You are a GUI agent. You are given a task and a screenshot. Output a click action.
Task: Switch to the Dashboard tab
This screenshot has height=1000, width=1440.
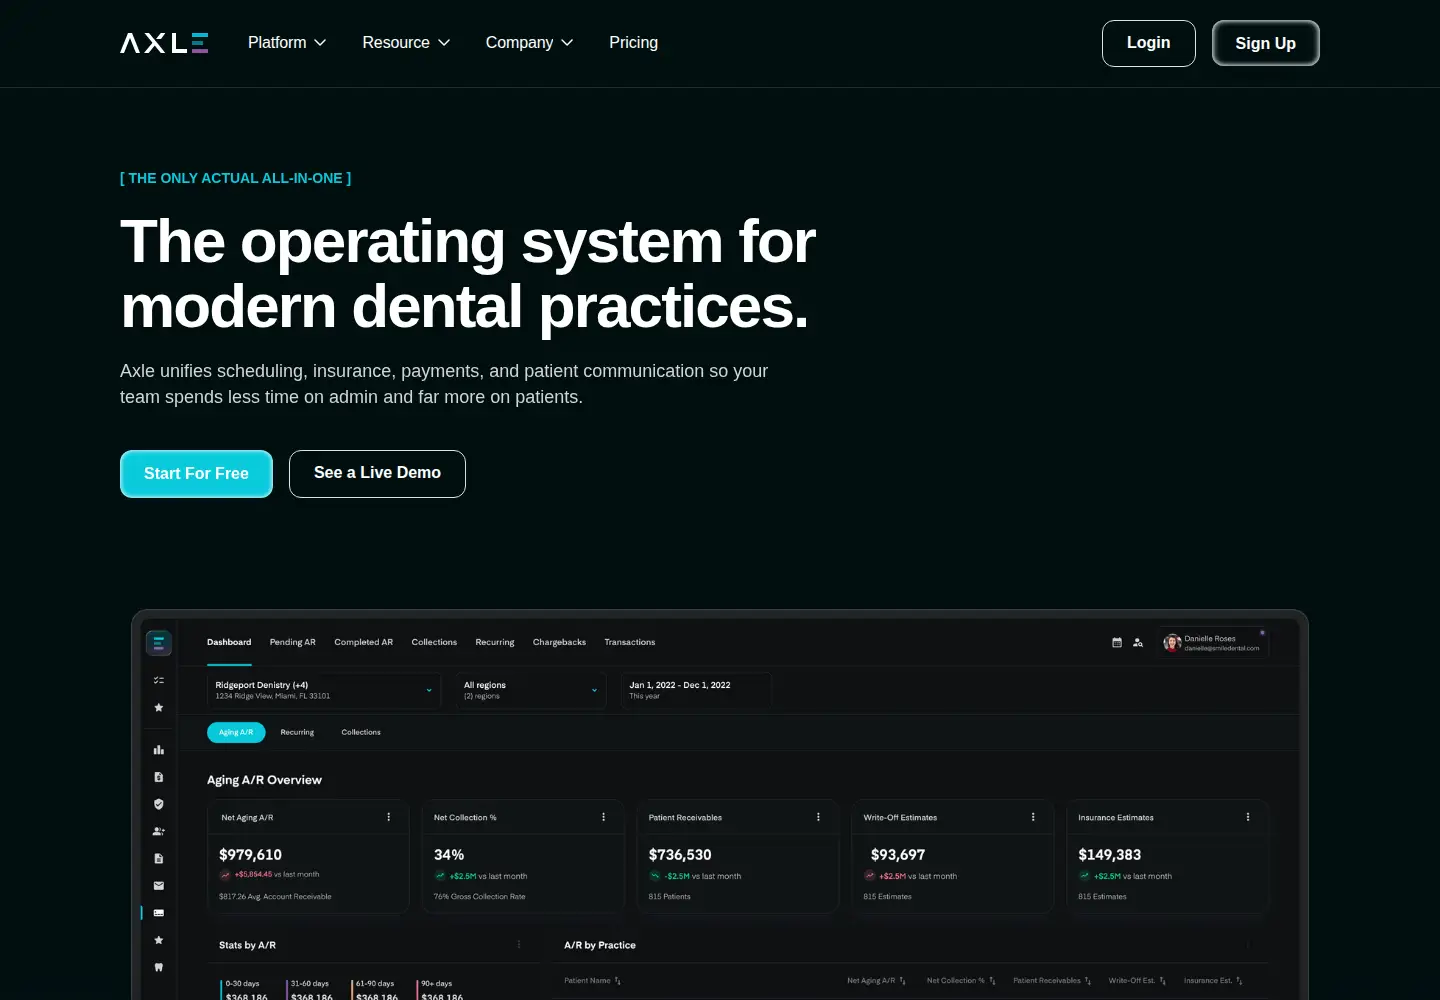(229, 642)
